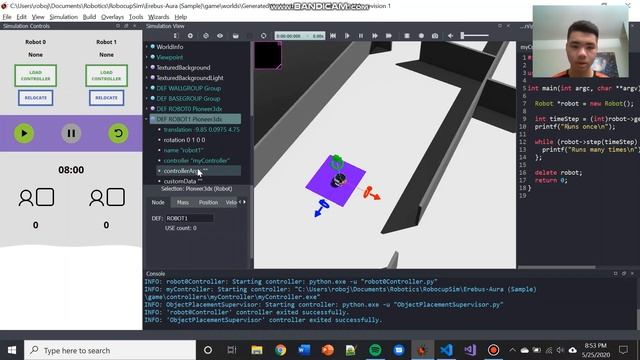
Task: Open the Build menu
Action: coord(89,17)
